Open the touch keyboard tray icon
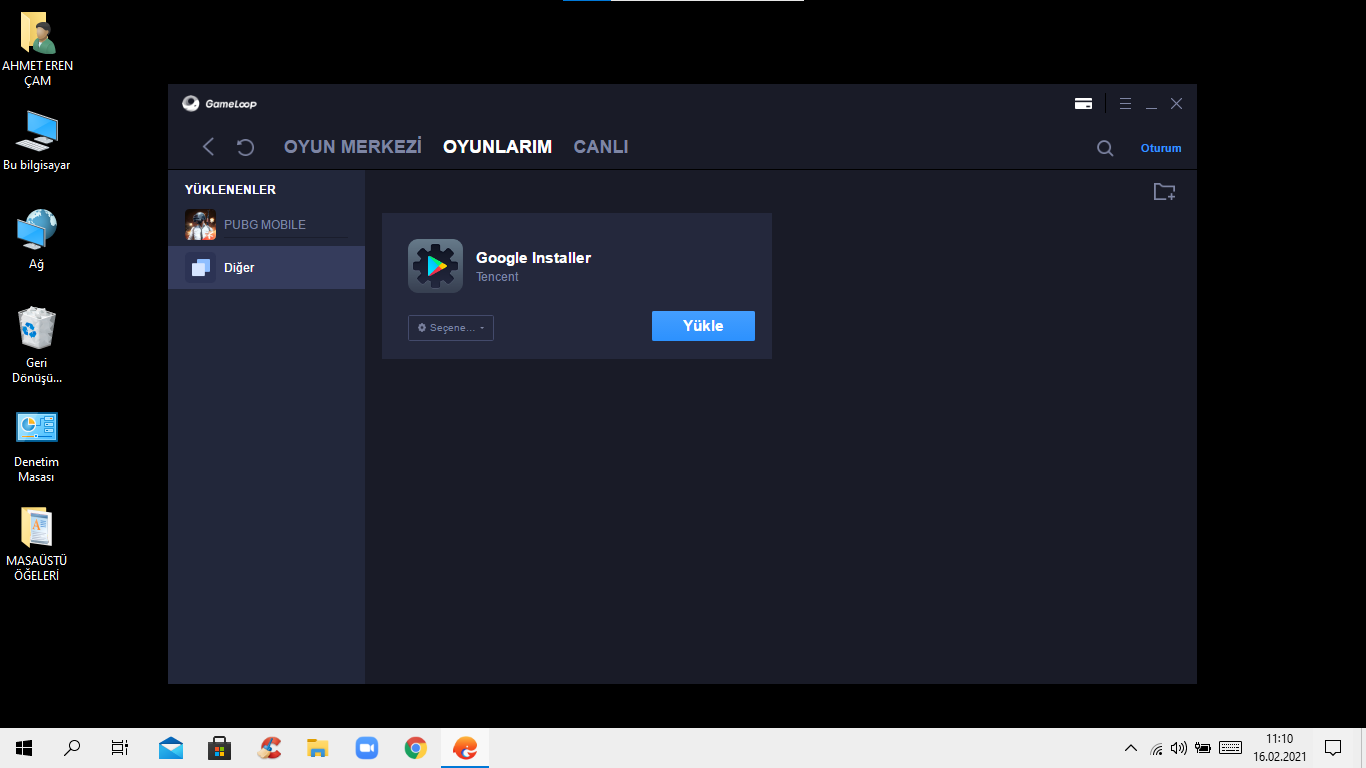 coord(1231,748)
